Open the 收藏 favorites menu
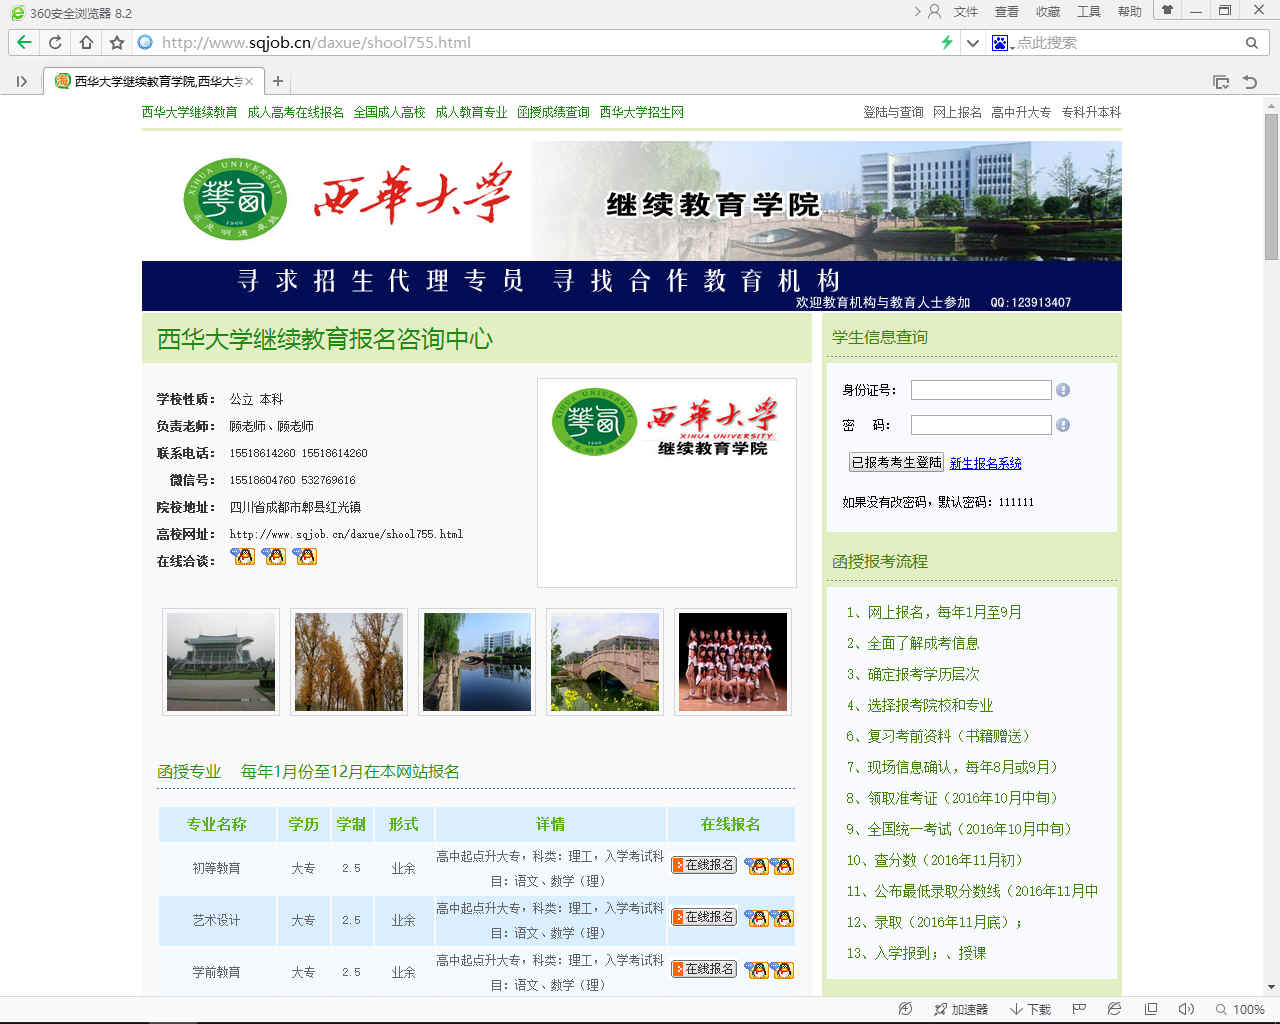Screen dimensions: 1280x1024 1047,12
